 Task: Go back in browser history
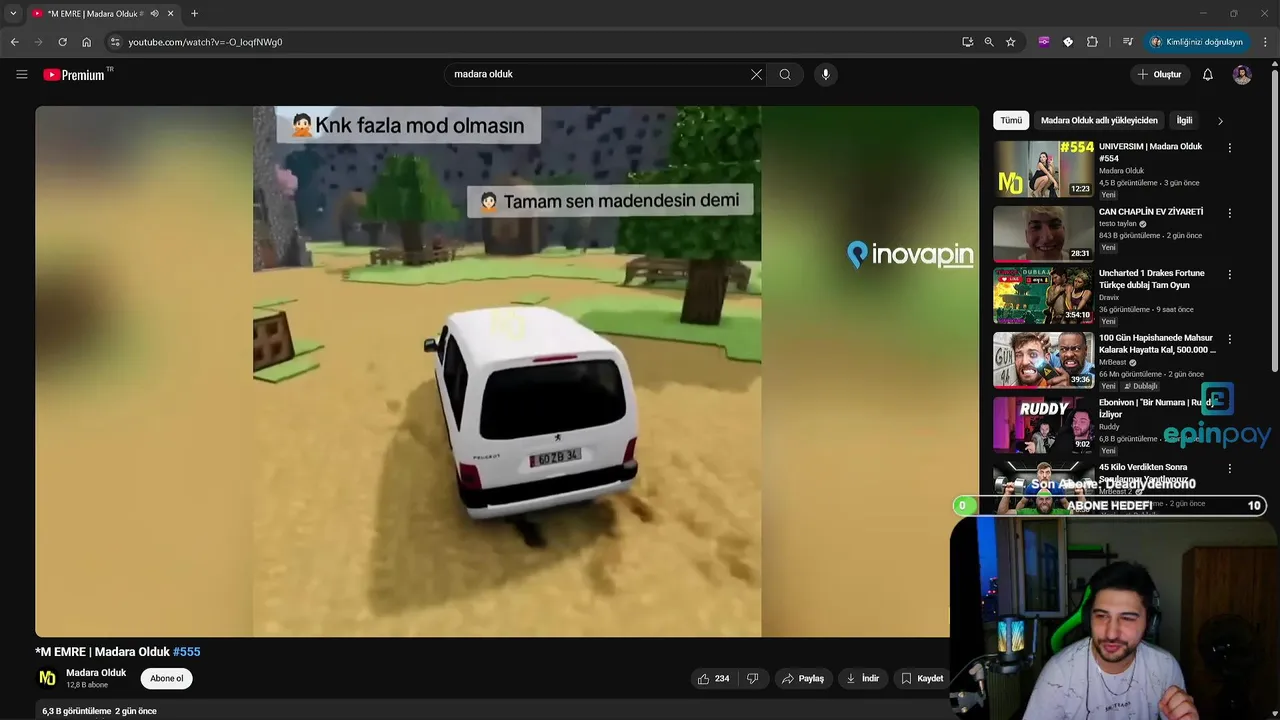[x=15, y=42]
